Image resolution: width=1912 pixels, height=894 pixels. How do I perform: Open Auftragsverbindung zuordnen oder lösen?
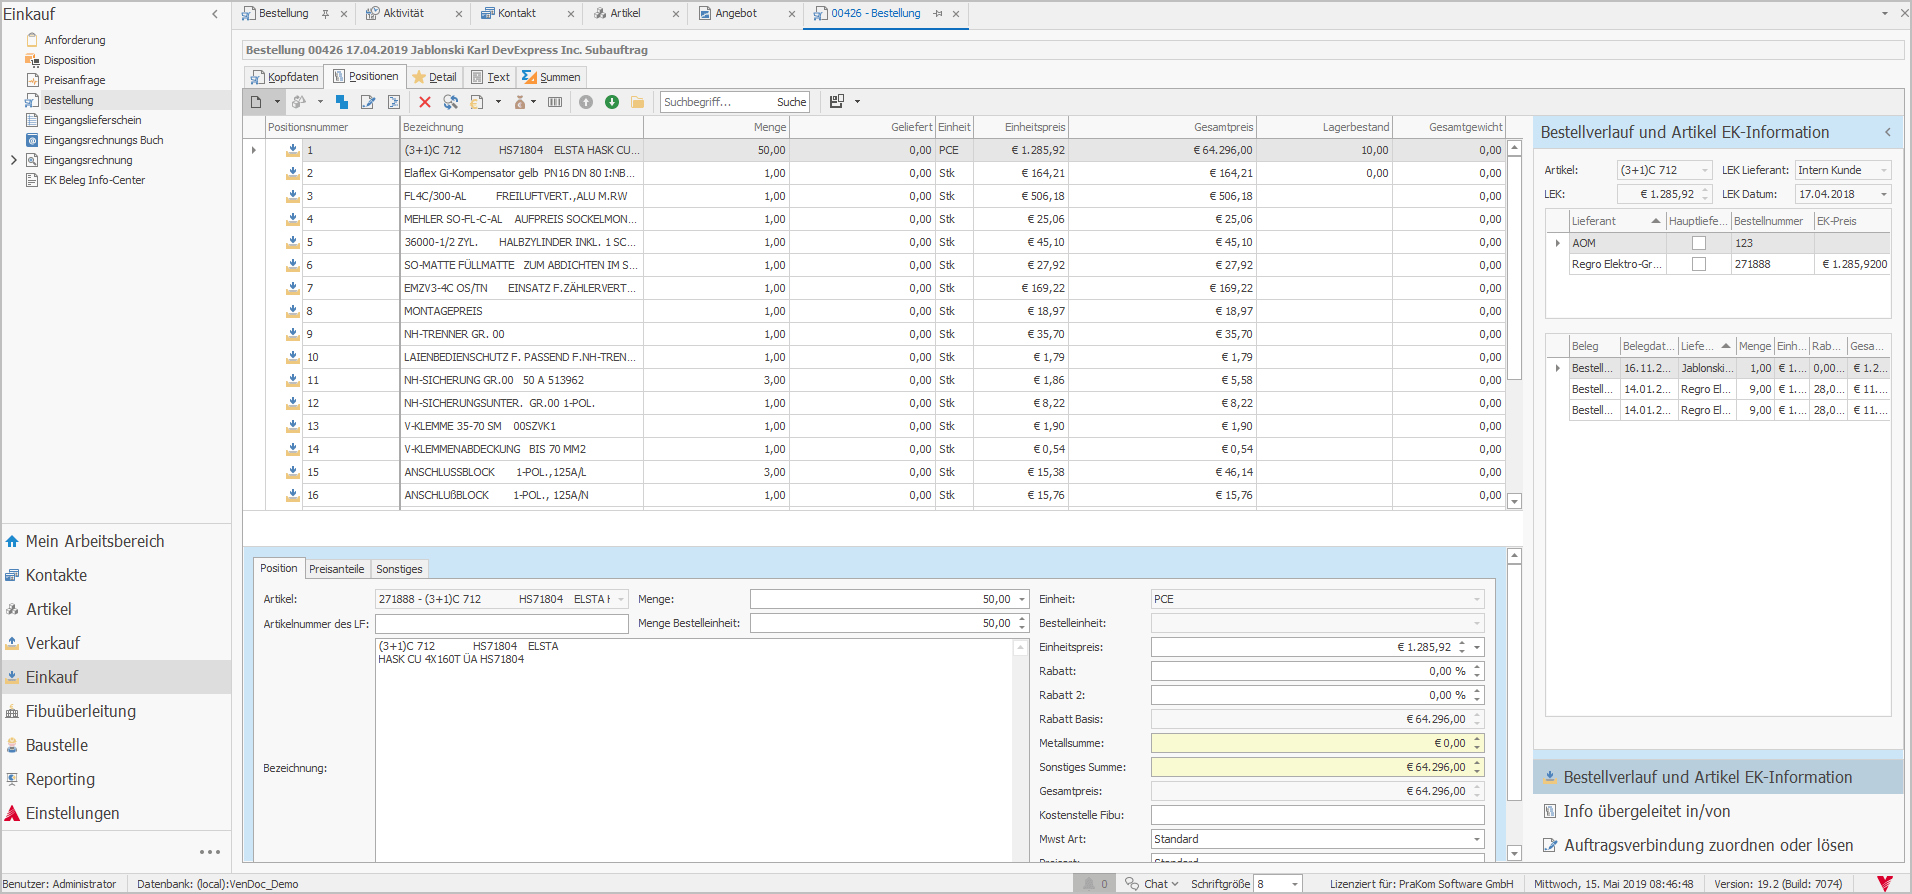tap(1708, 845)
